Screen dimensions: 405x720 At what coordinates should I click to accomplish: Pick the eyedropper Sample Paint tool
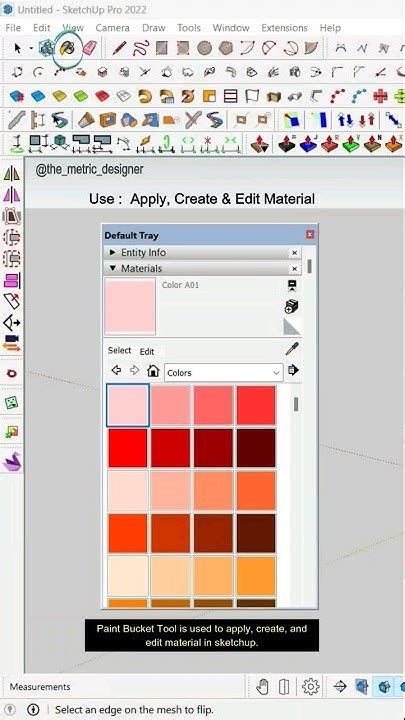[292, 349]
